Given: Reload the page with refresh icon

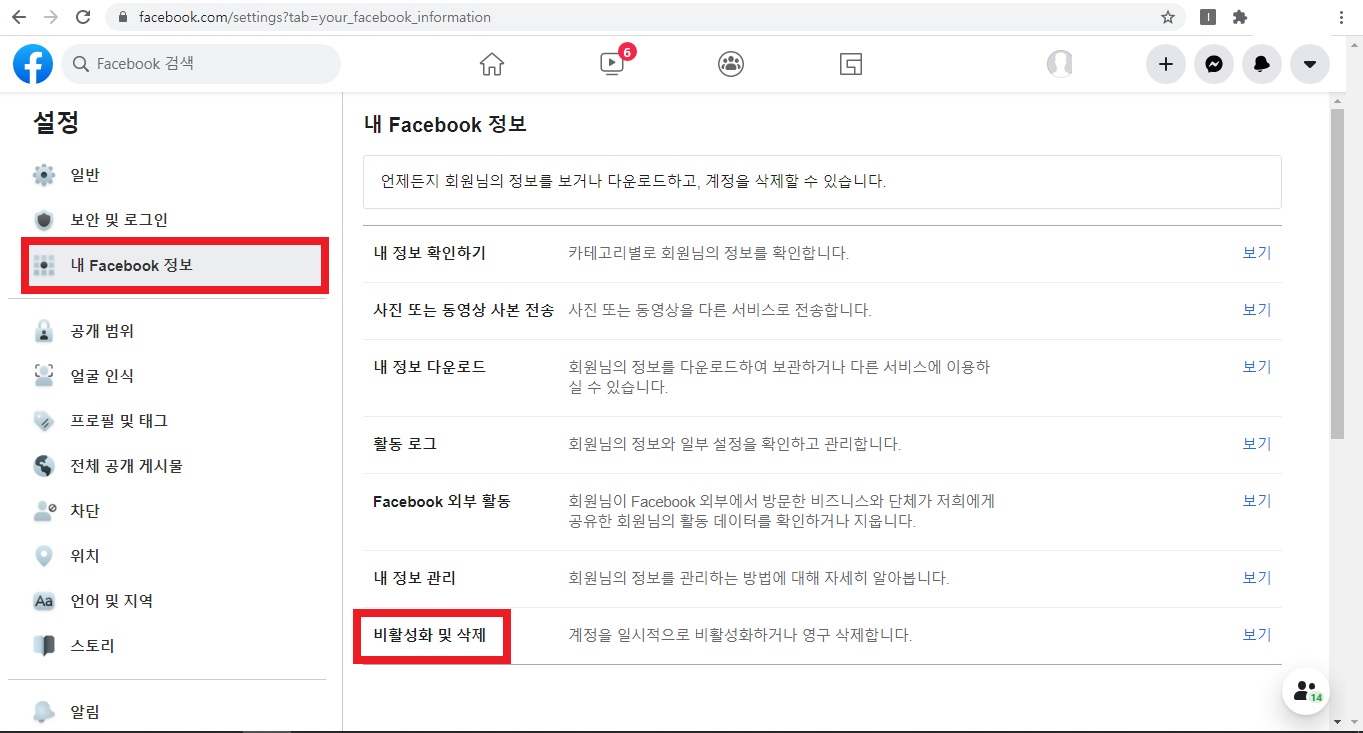Looking at the screenshot, I should (x=83, y=17).
